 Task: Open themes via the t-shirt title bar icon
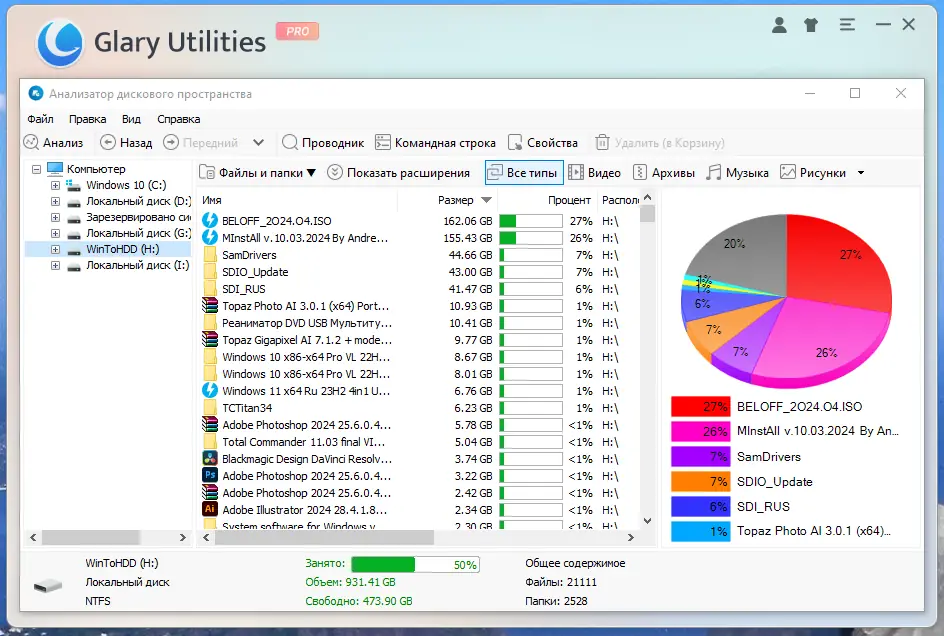[811, 24]
